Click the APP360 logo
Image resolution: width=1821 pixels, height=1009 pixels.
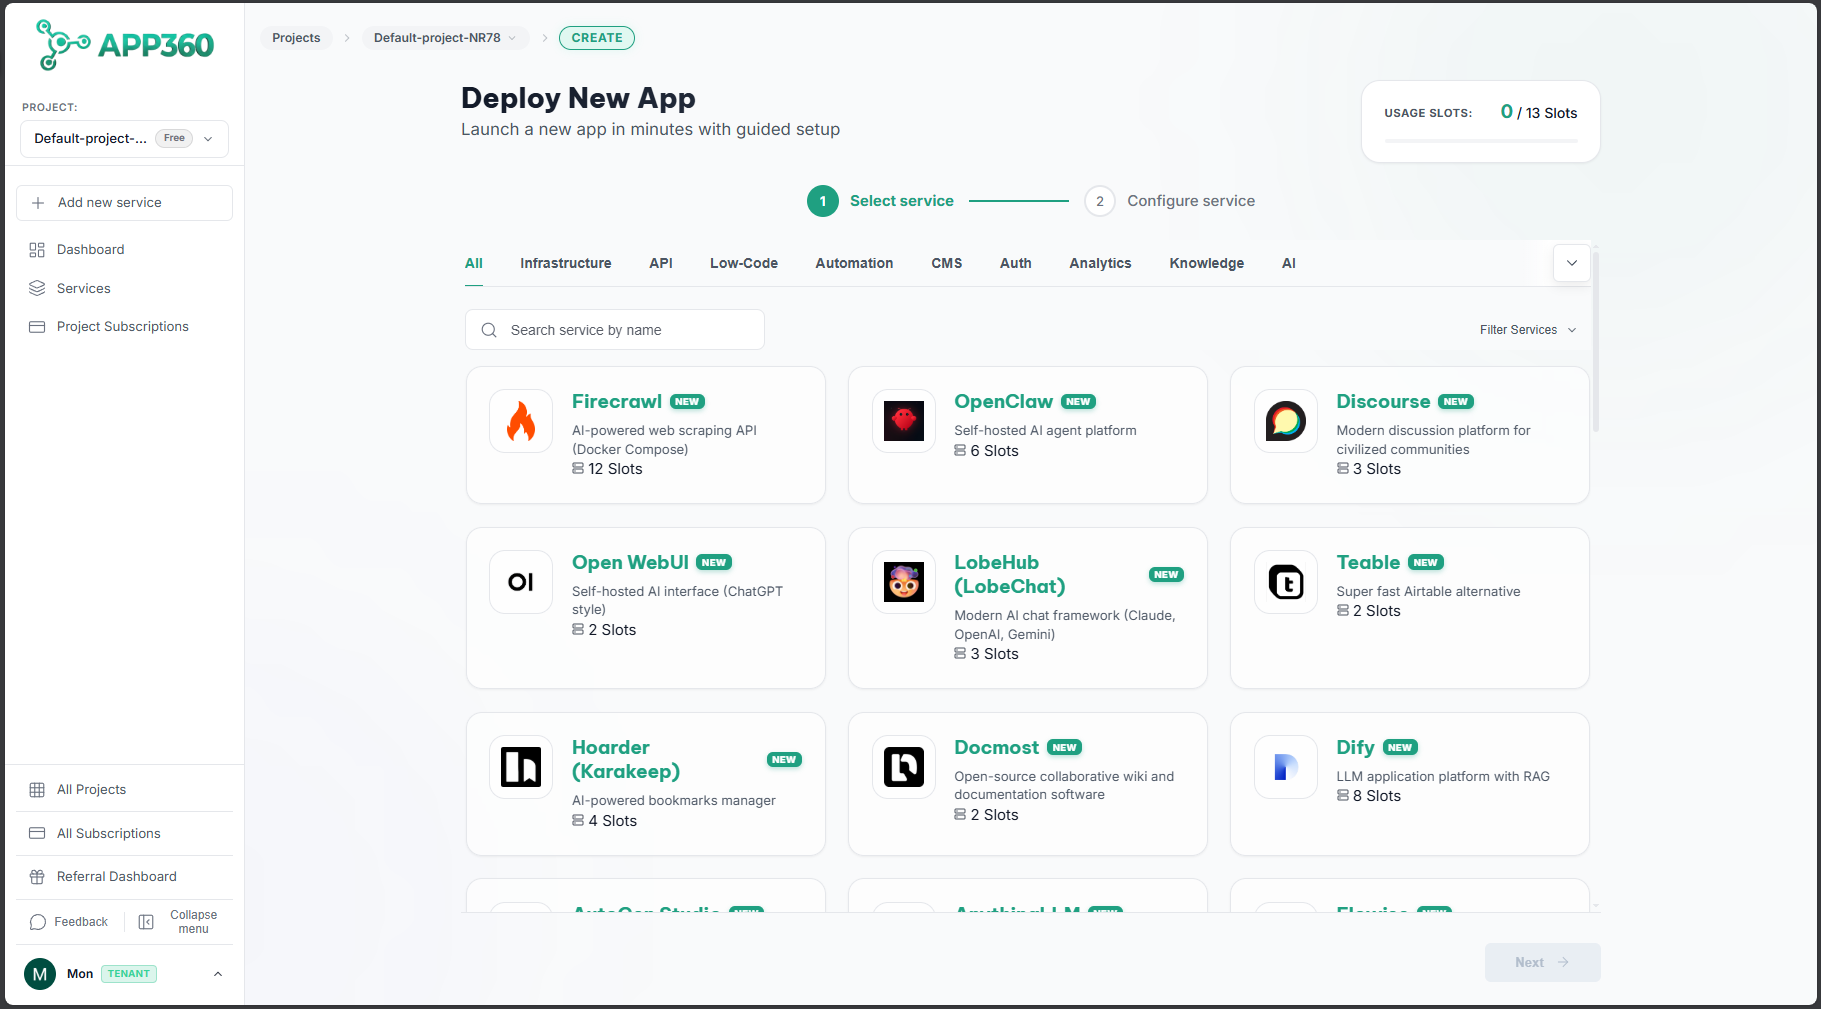[x=124, y=45]
